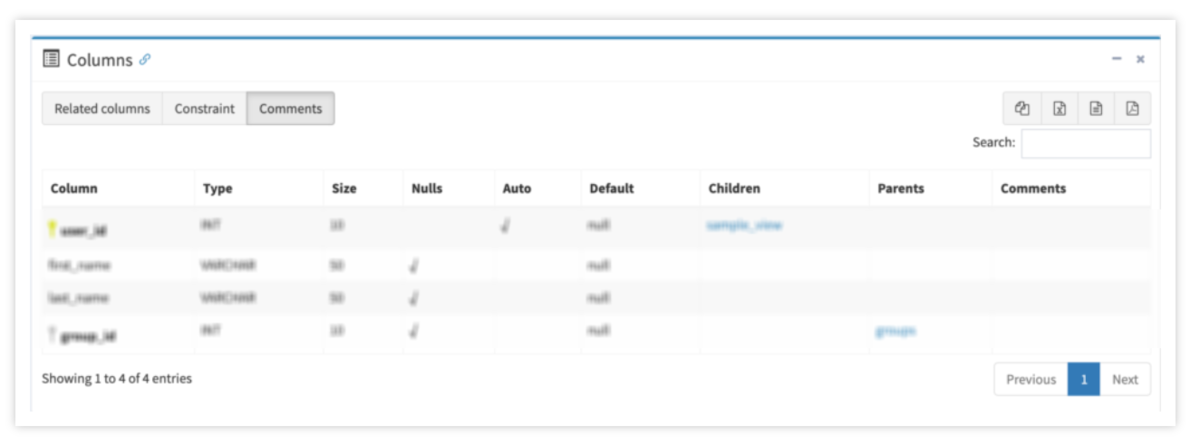Toggle the Constraint button
This screenshot has width=1200, height=446.
pyautogui.click(x=205, y=108)
